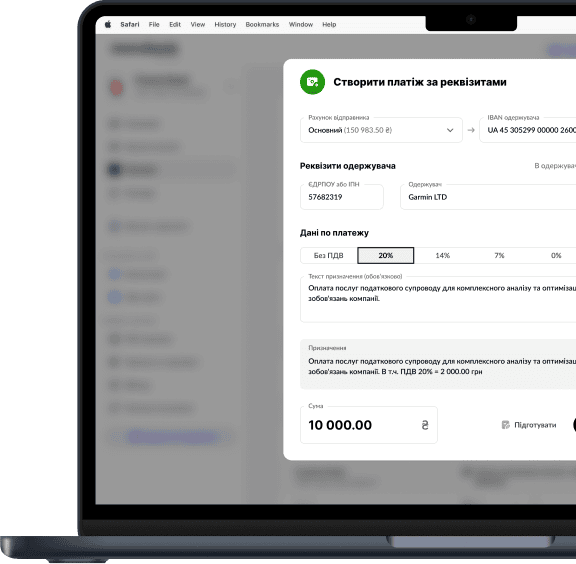Select the 20% VAT rate
This screenshot has width=576, height=564.
point(386,255)
